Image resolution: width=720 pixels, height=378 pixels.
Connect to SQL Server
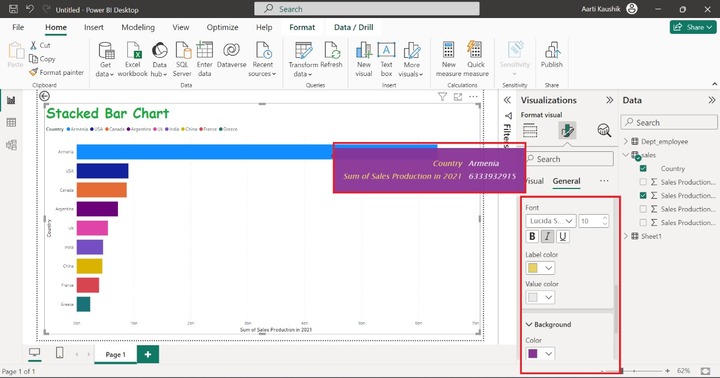pos(182,59)
